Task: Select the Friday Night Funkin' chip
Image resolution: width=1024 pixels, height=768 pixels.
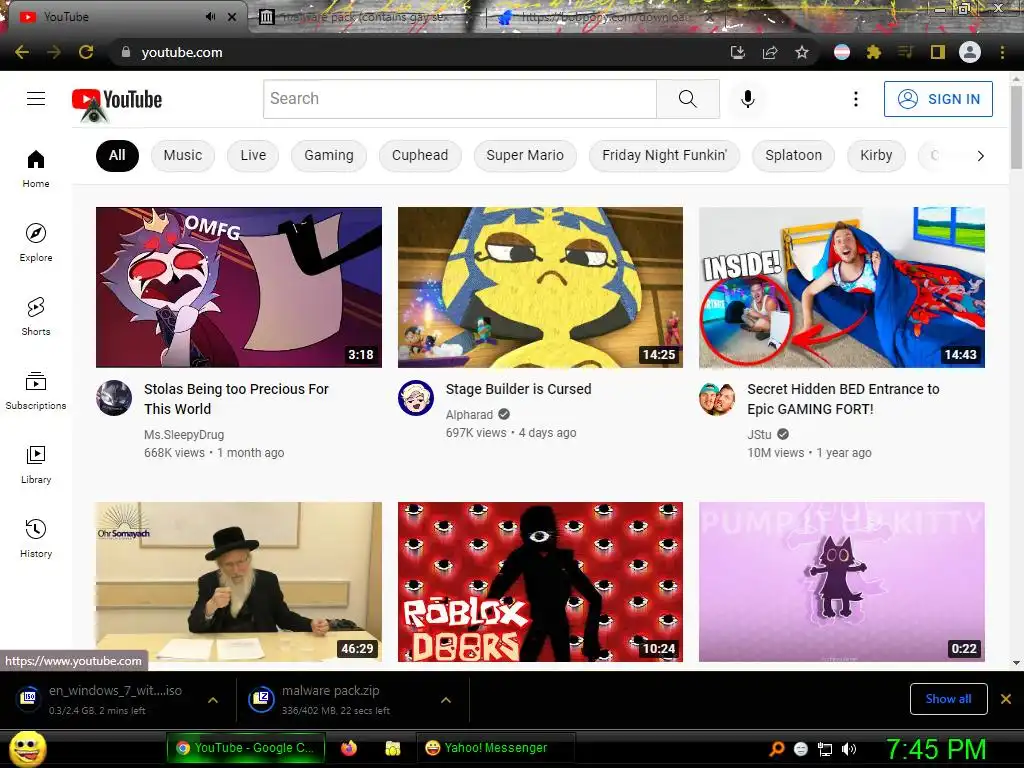Action: [664, 155]
